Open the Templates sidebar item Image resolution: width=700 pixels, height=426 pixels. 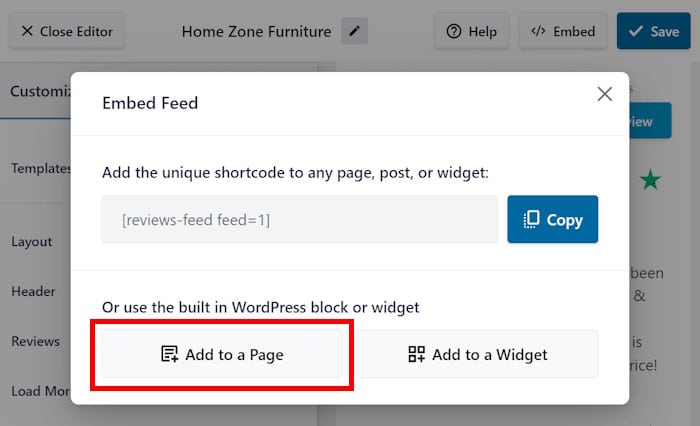[40, 168]
